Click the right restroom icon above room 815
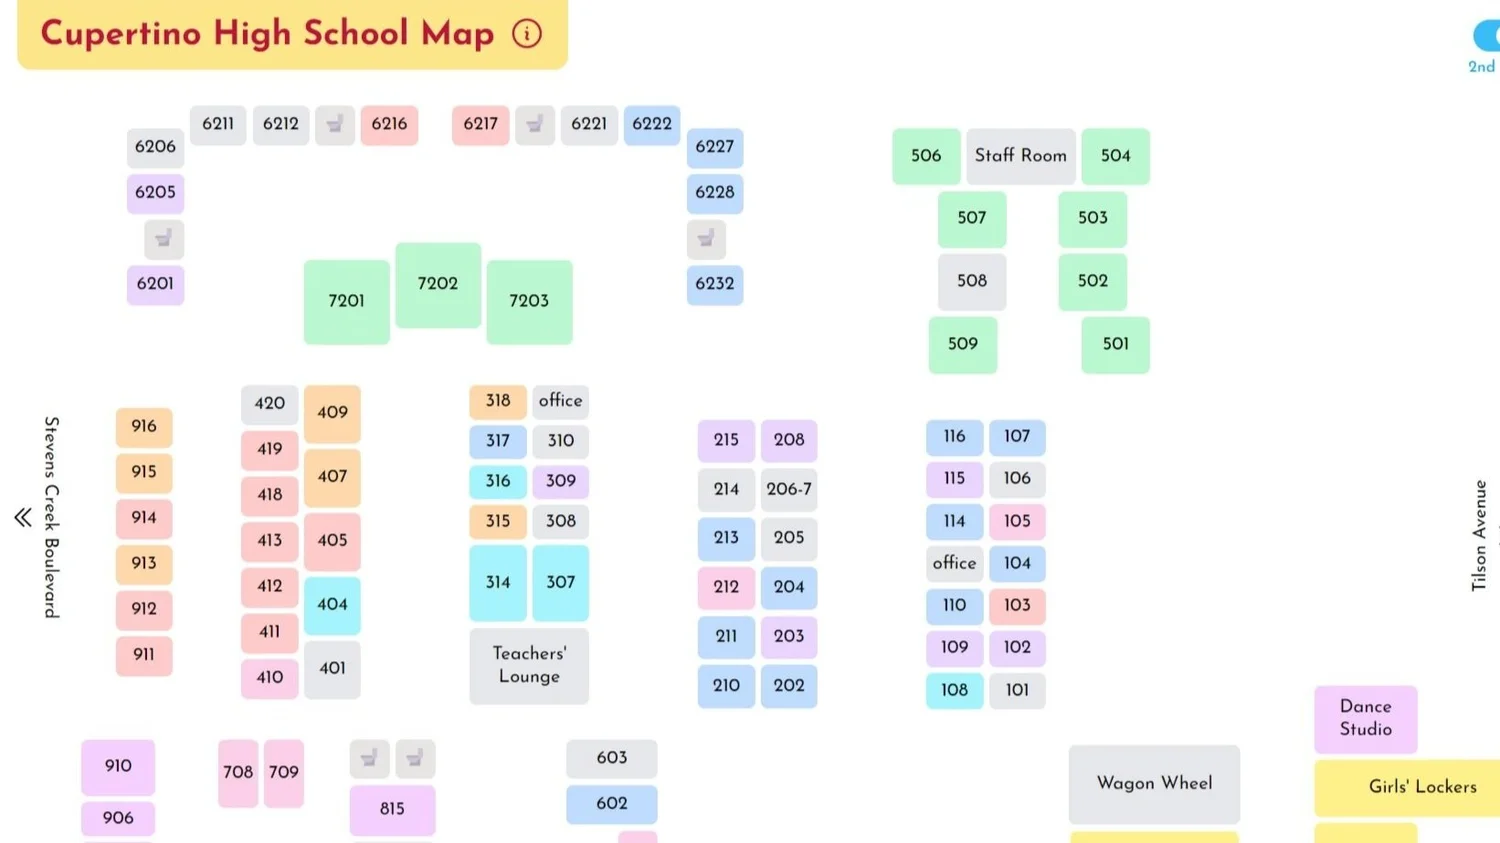Image resolution: width=1500 pixels, height=843 pixels. point(415,758)
